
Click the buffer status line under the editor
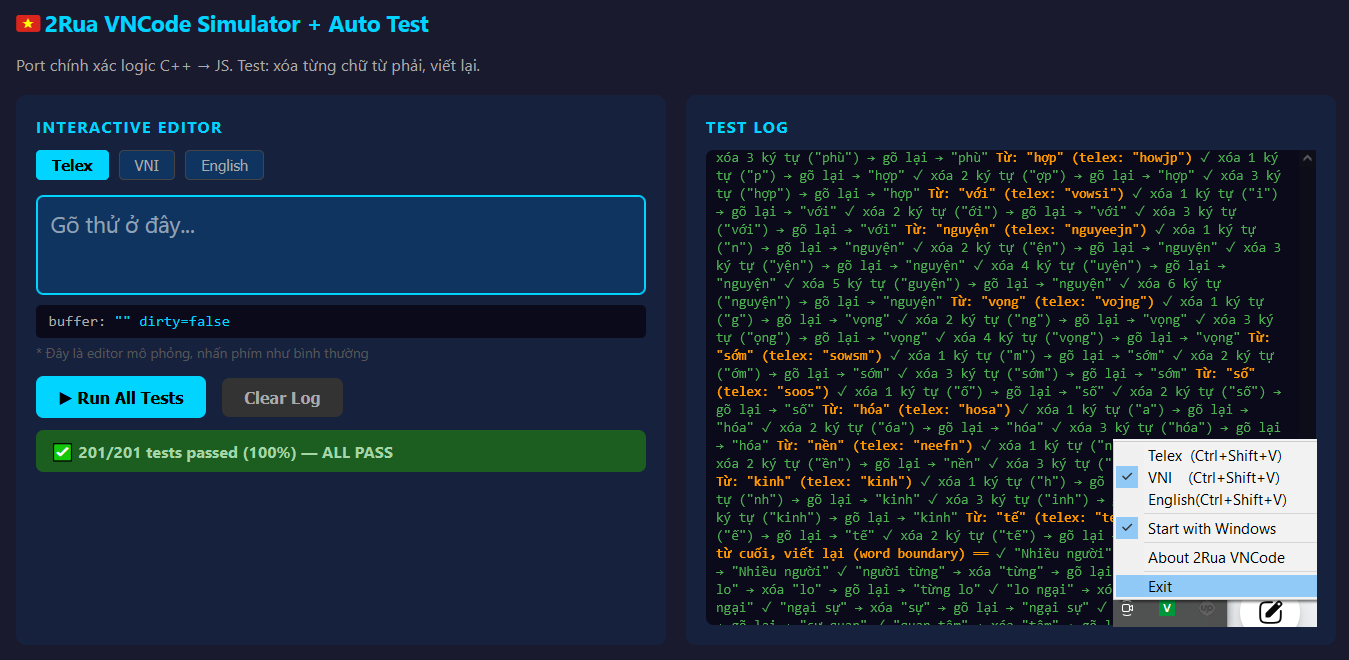click(x=340, y=321)
